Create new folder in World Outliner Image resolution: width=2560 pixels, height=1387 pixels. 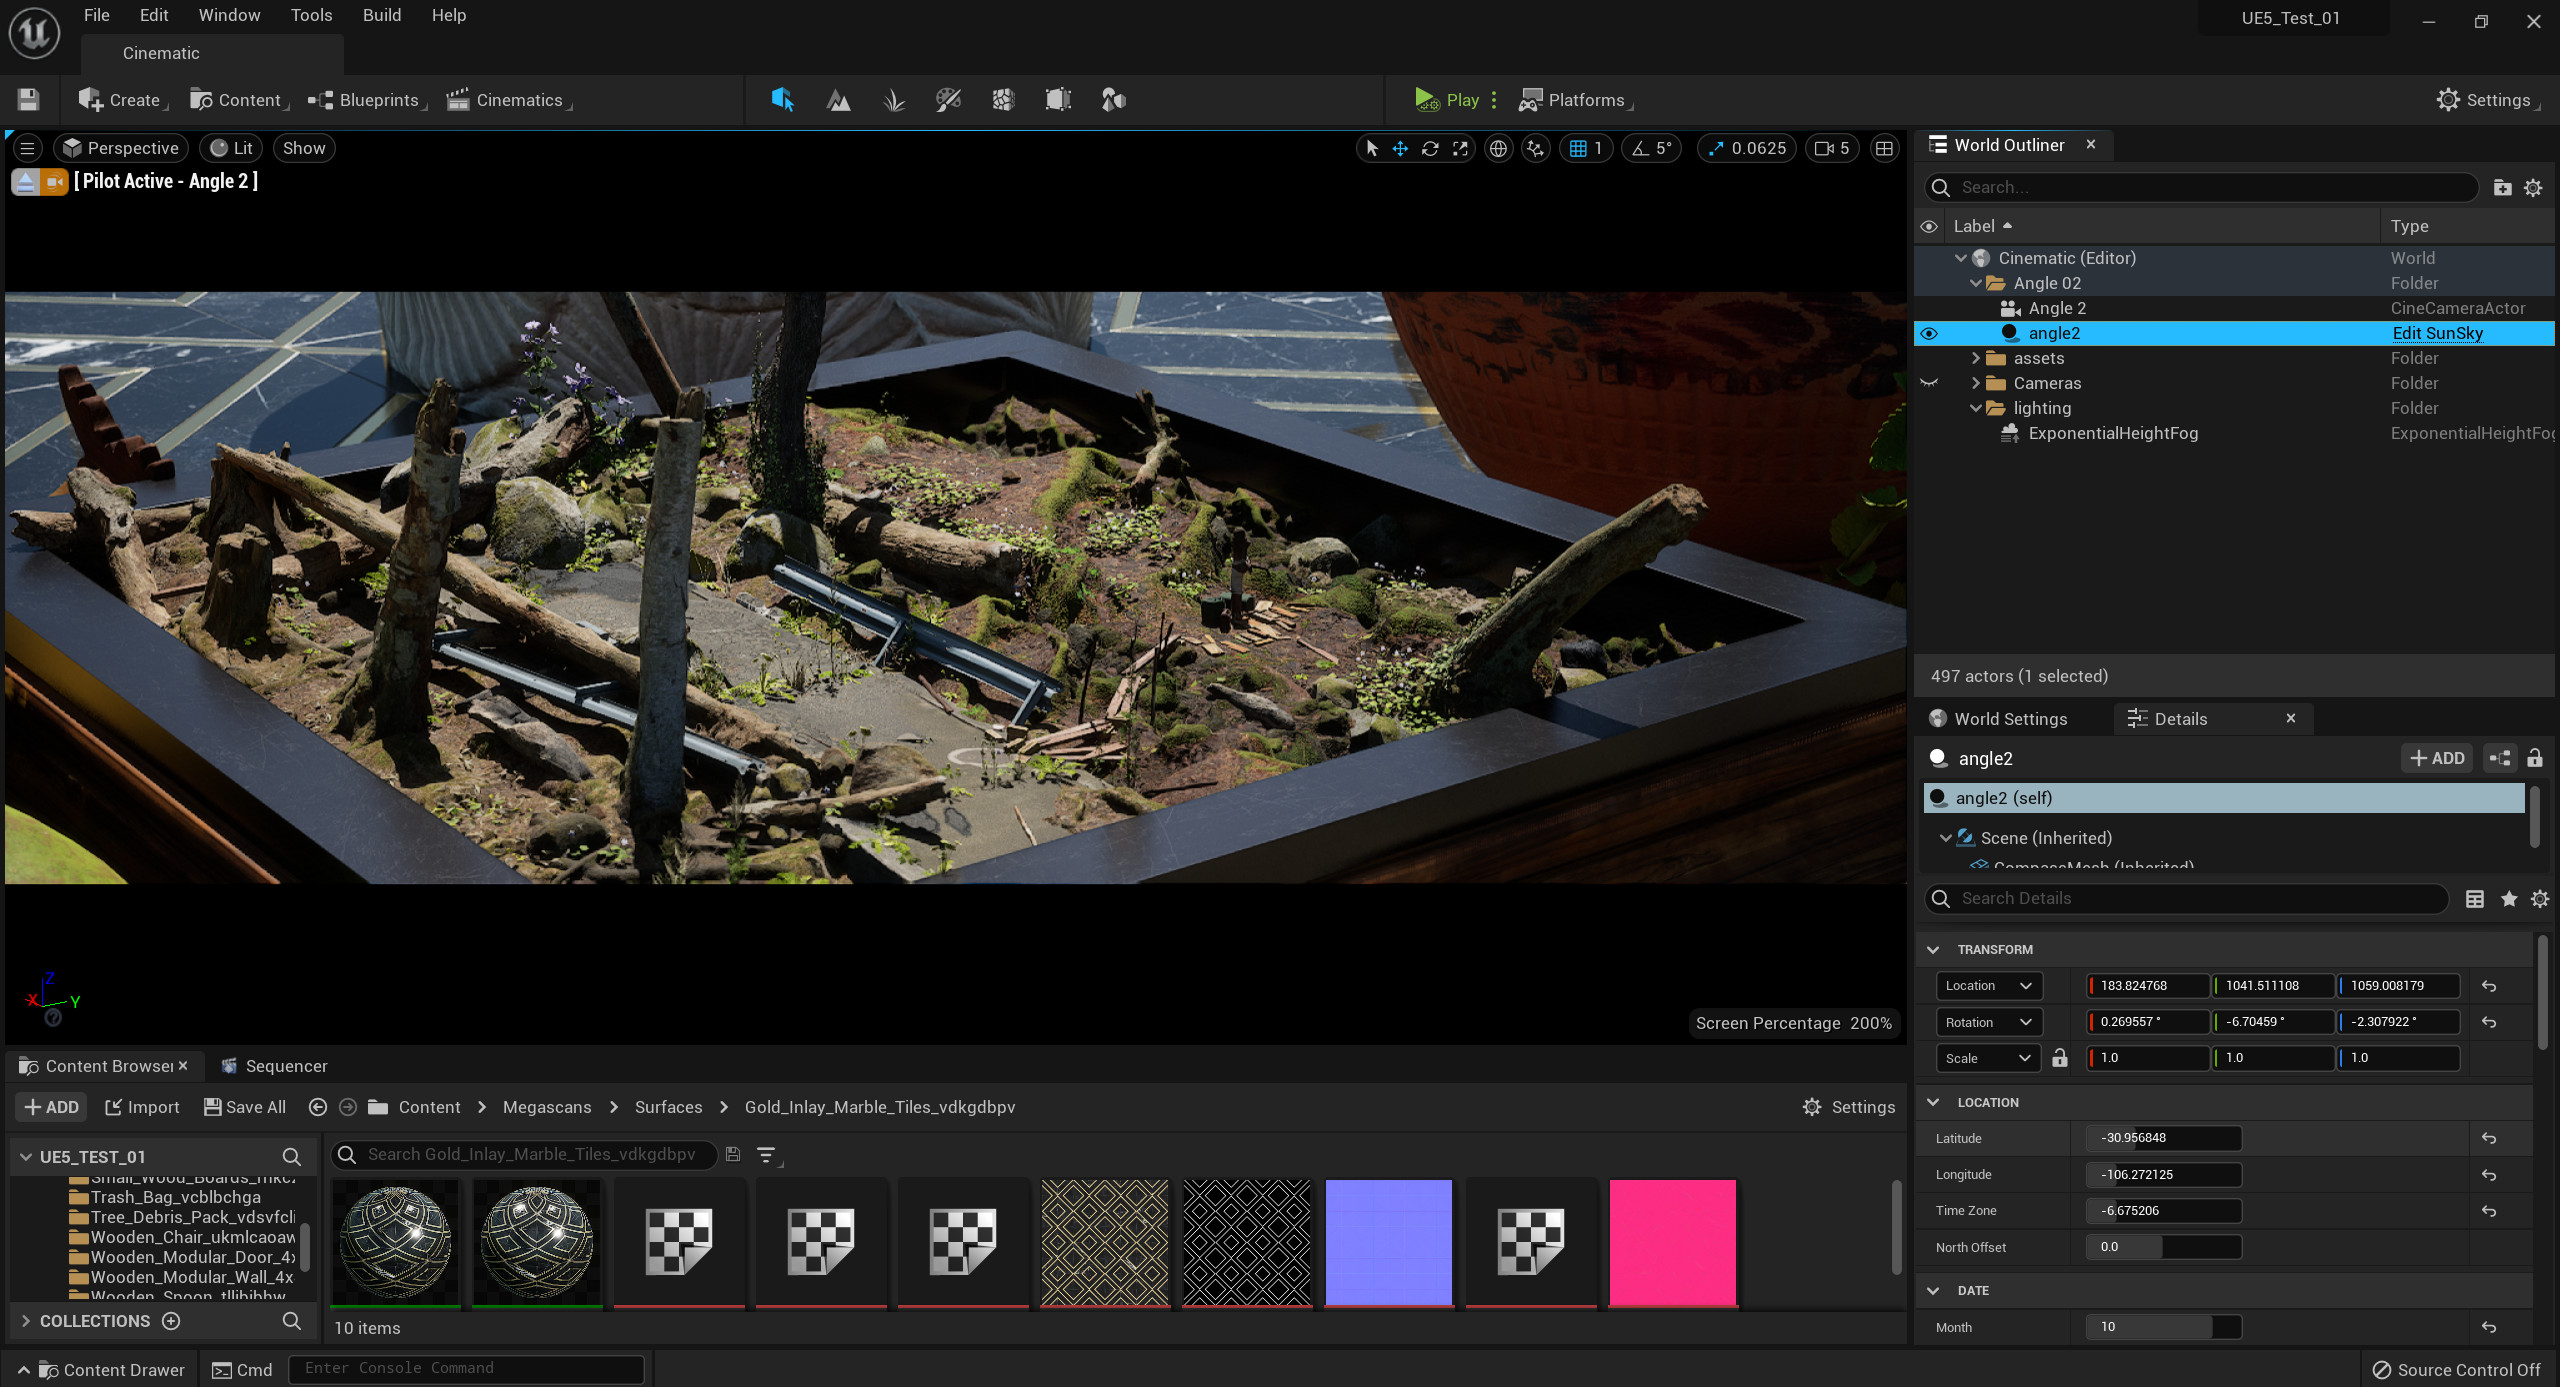pyautogui.click(x=2502, y=187)
